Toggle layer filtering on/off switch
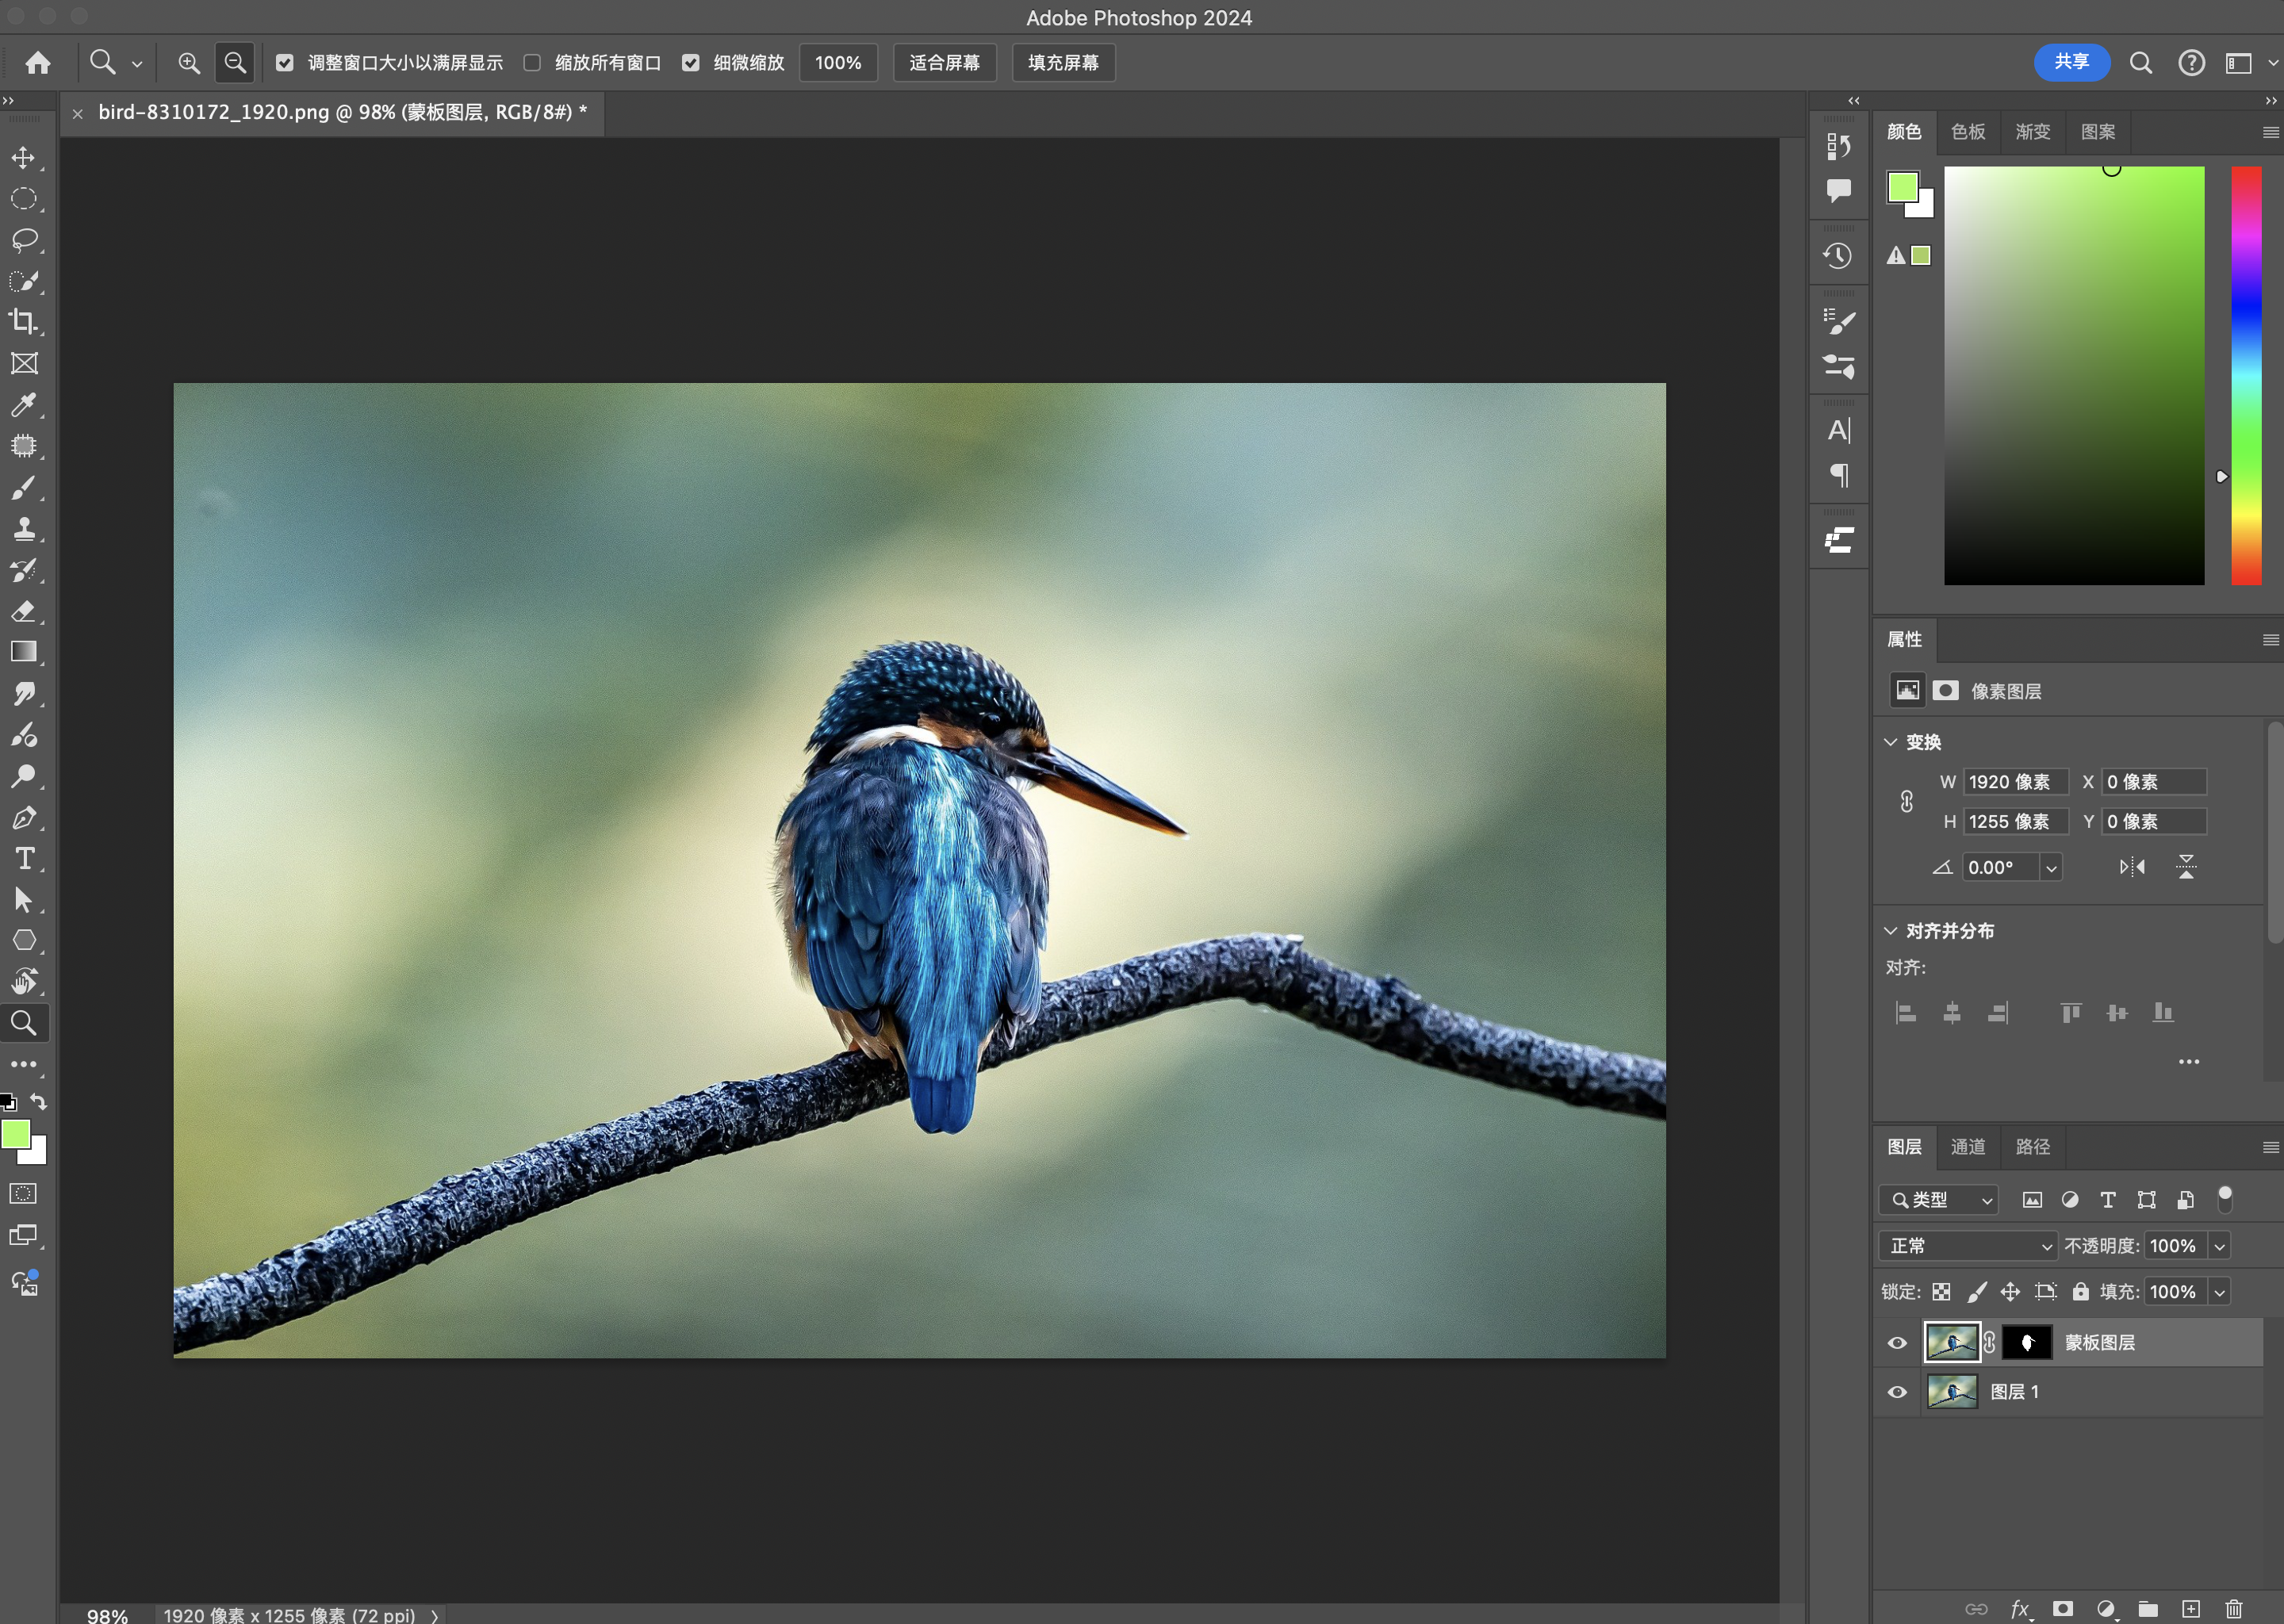This screenshot has width=2284, height=1624. (x=2225, y=1198)
